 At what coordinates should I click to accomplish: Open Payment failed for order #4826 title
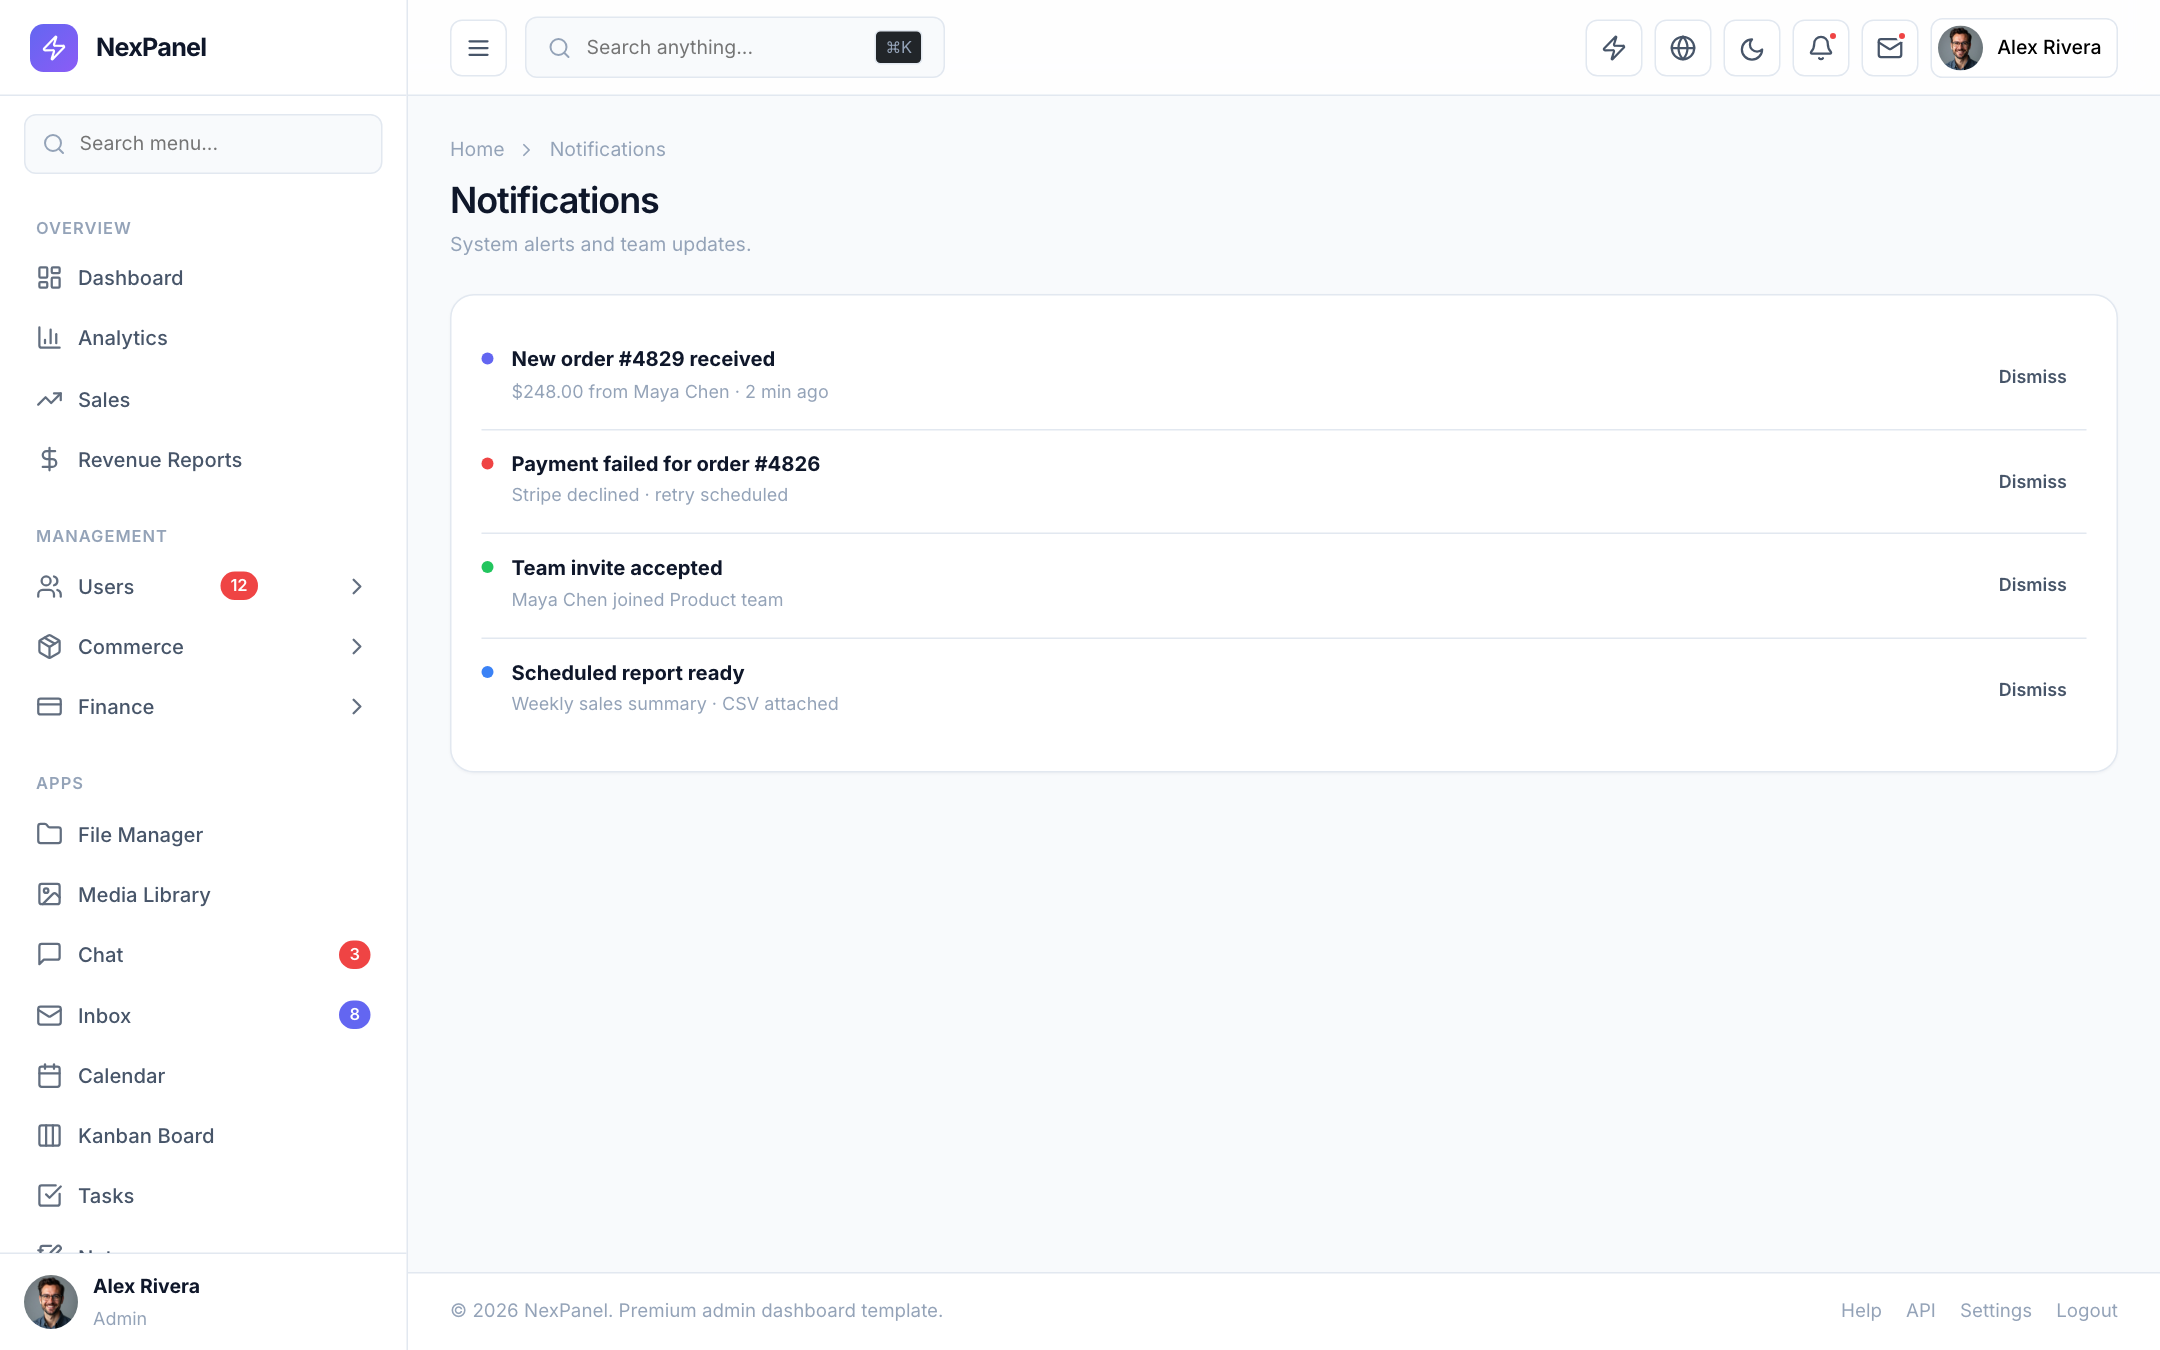tap(665, 463)
